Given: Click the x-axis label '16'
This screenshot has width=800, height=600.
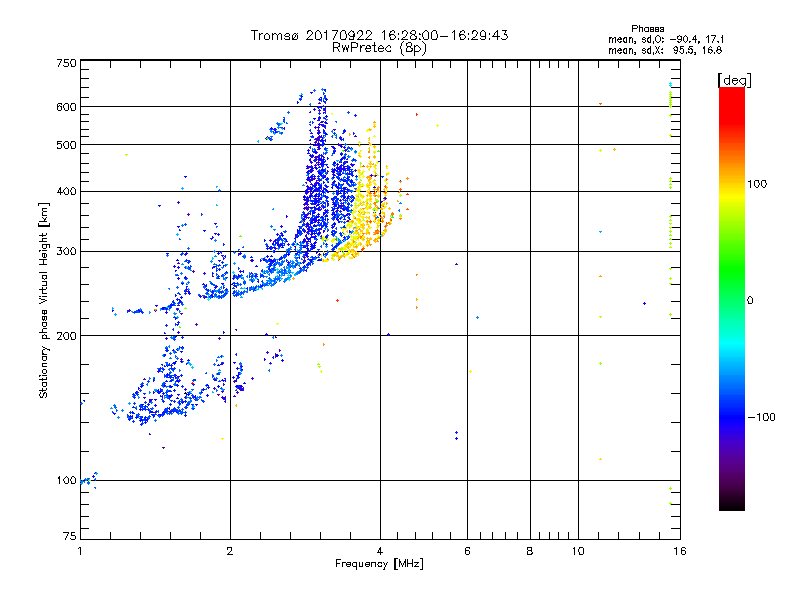Looking at the screenshot, I should [x=680, y=551].
